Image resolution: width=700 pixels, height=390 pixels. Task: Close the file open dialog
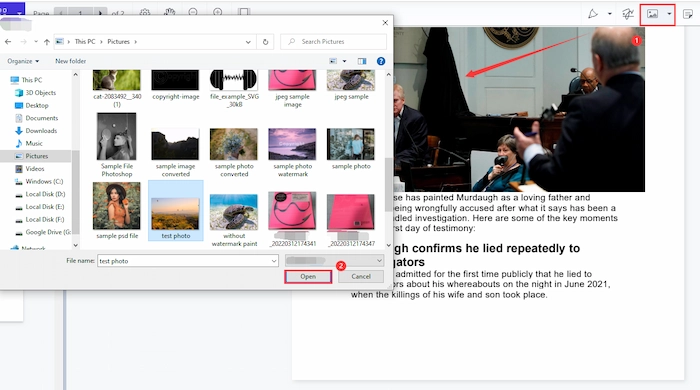[385, 23]
